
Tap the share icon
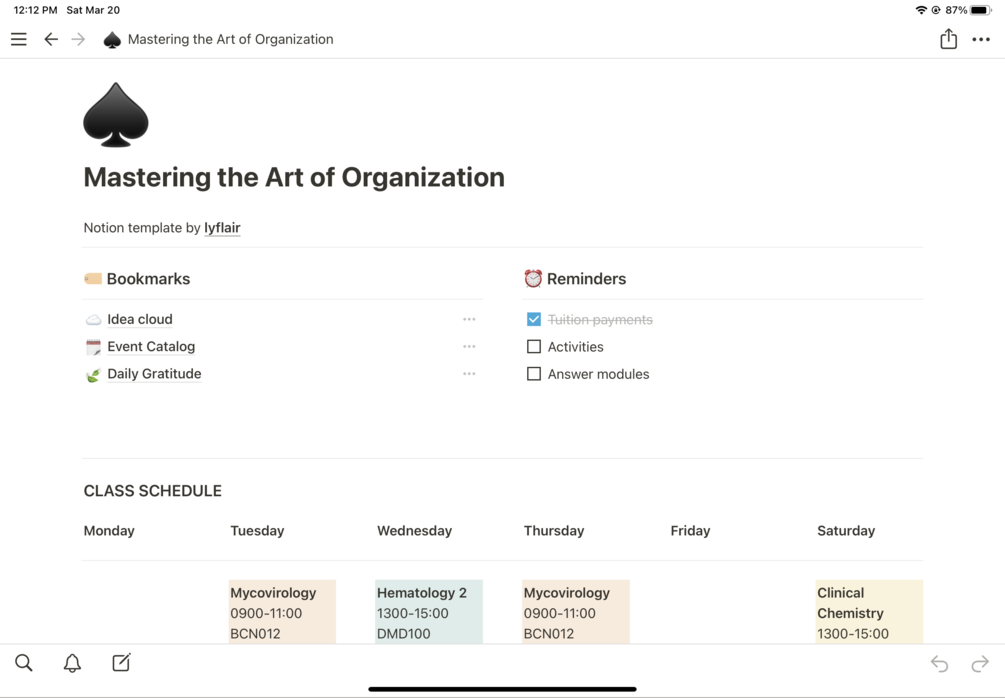coord(948,39)
